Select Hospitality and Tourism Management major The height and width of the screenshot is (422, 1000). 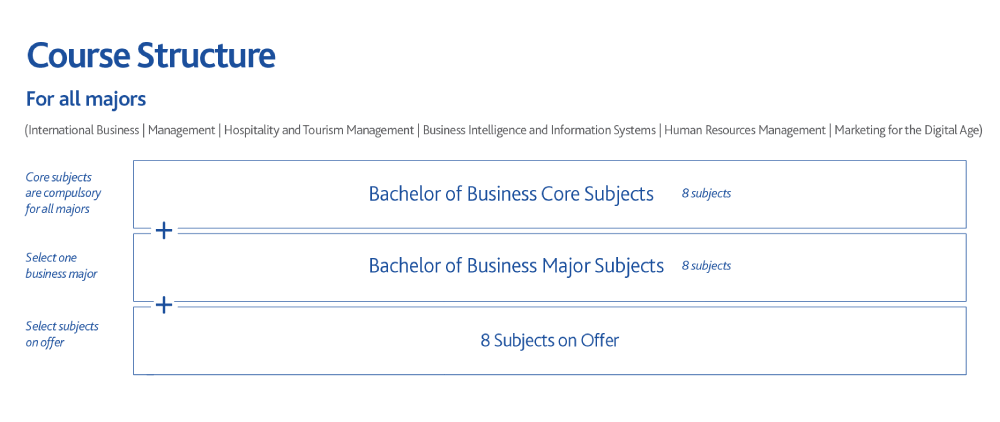318,130
